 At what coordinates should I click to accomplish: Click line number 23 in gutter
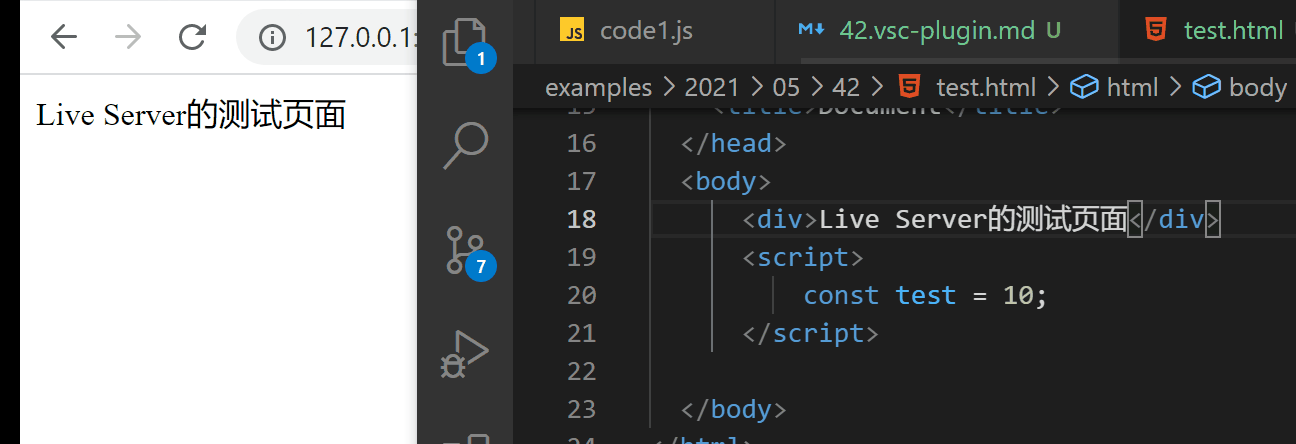coord(581,410)
